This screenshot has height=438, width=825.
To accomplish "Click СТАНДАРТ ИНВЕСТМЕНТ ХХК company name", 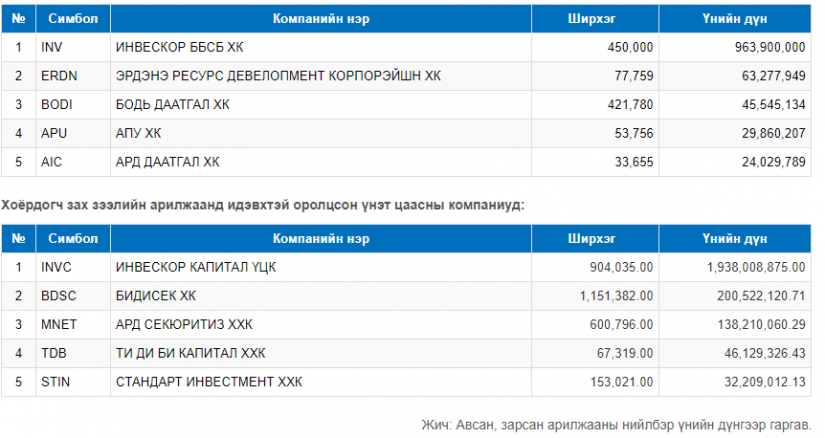I will pyautogui.click(x=209, y=382).
